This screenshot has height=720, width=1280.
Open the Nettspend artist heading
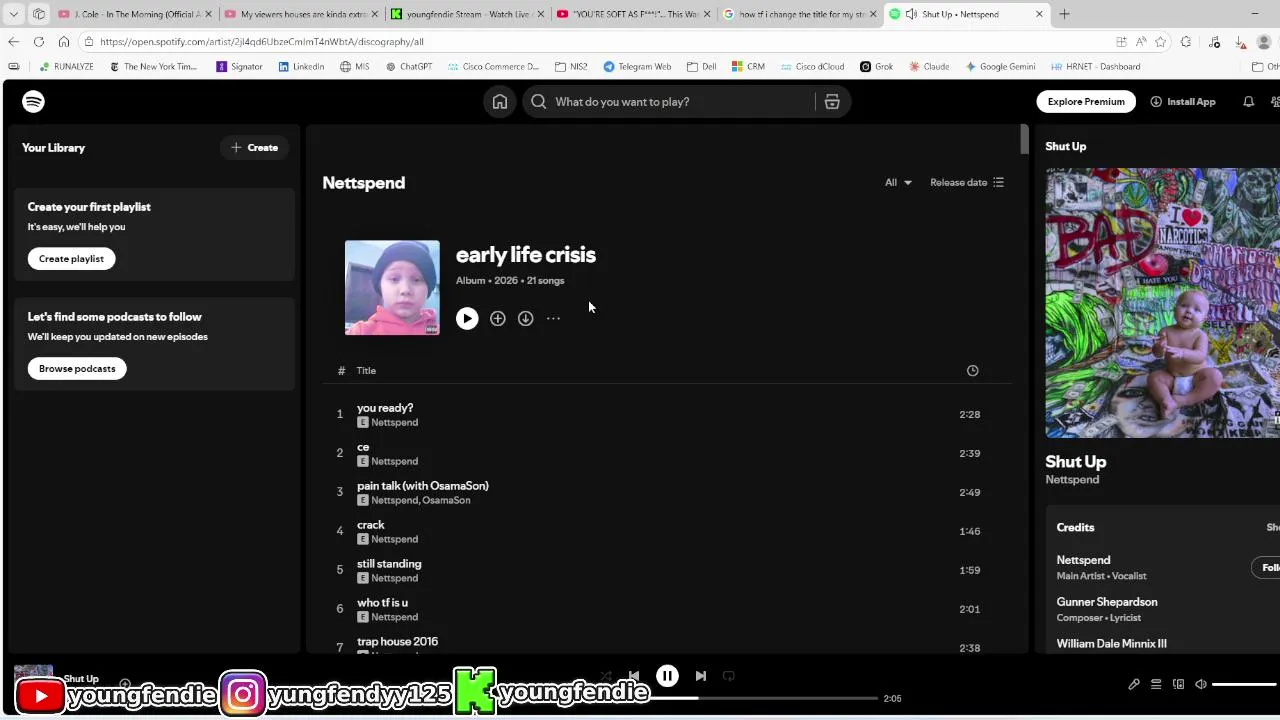point(363,182)
